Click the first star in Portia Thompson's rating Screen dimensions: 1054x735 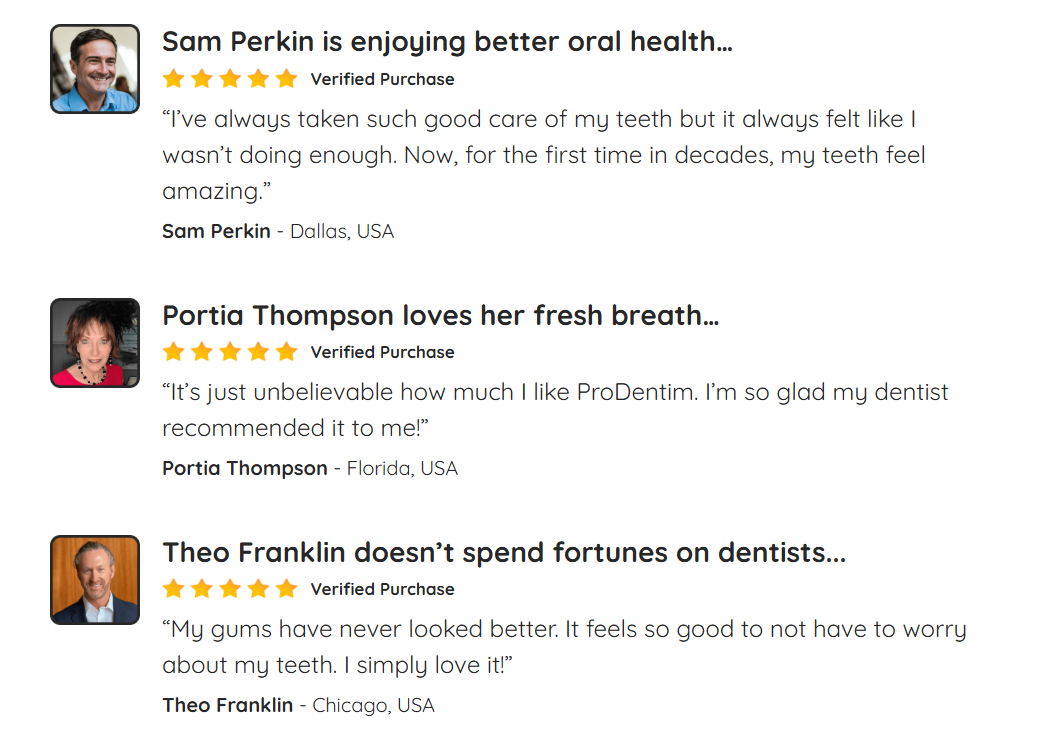tap(173, 352)
